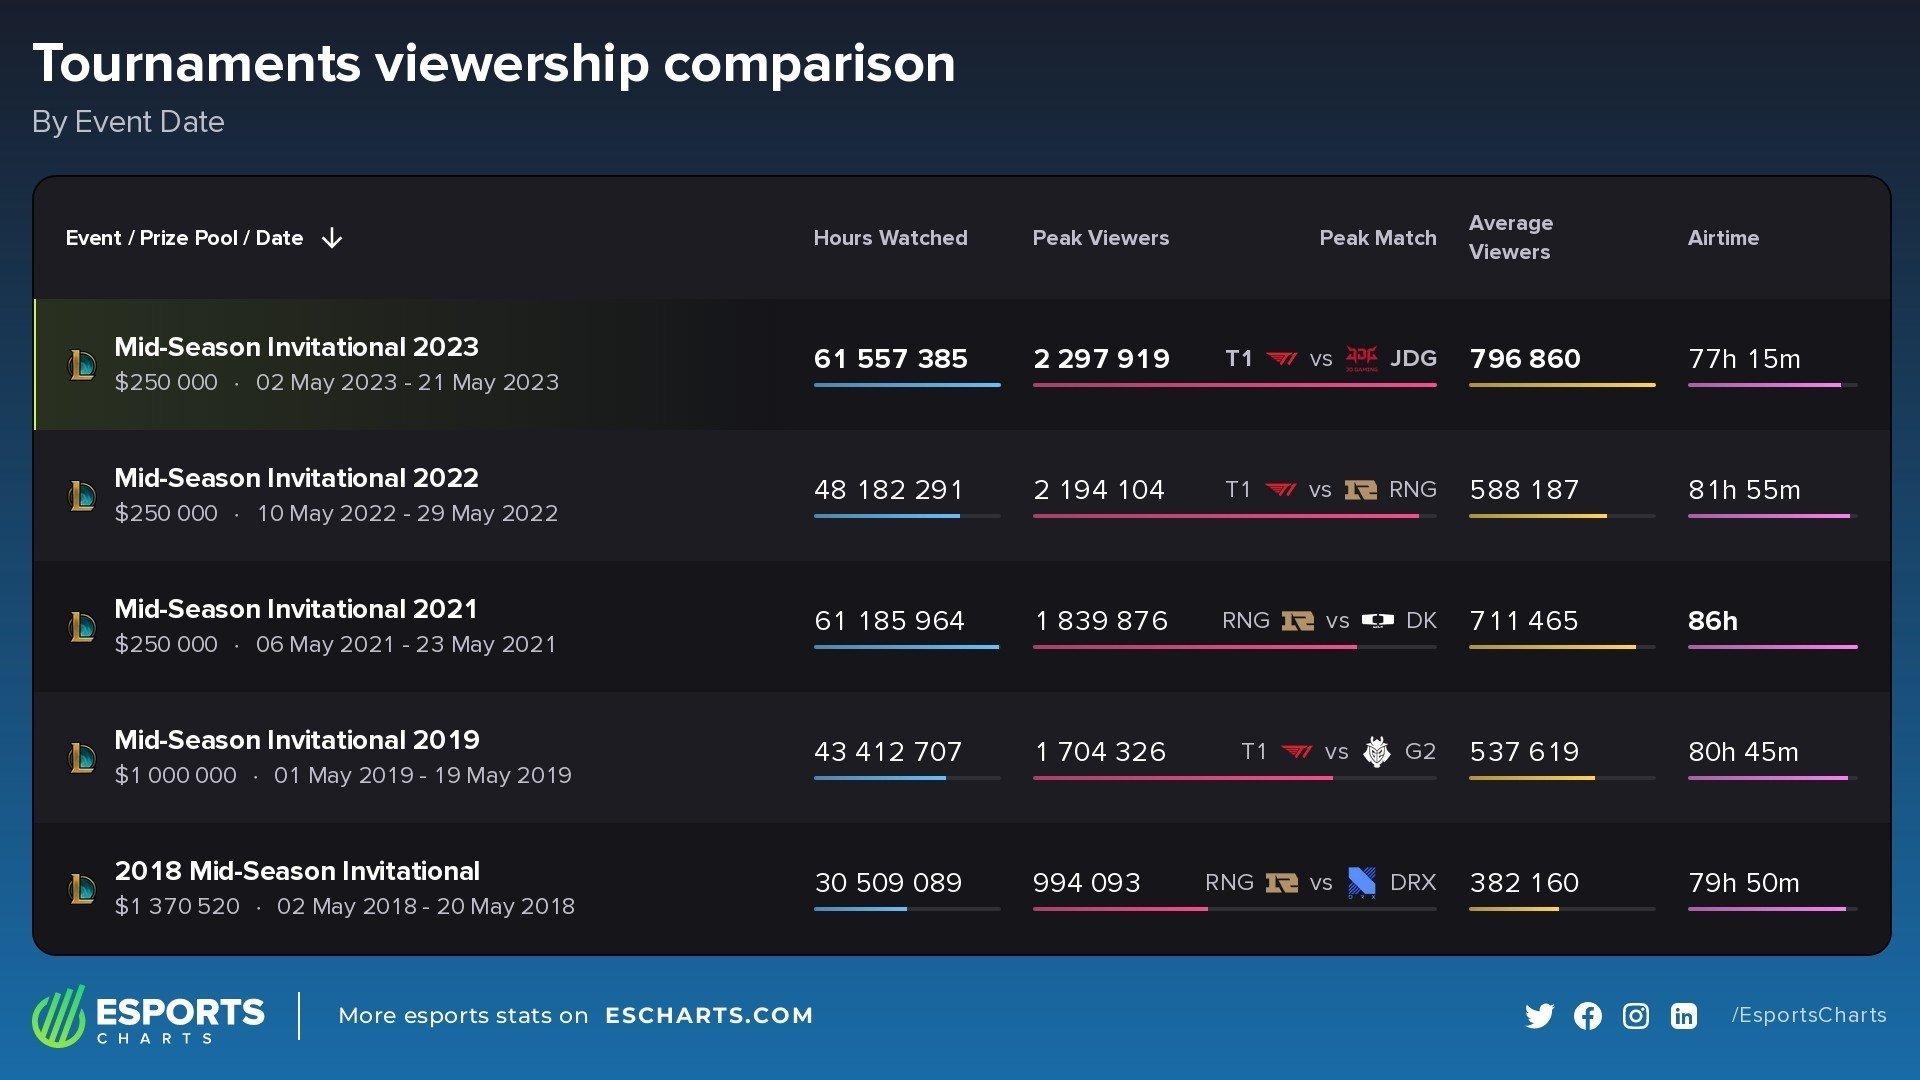Click the DRX logo in the 2018 peak match
1920x1080 pixels.
(x=1361, y=882)
